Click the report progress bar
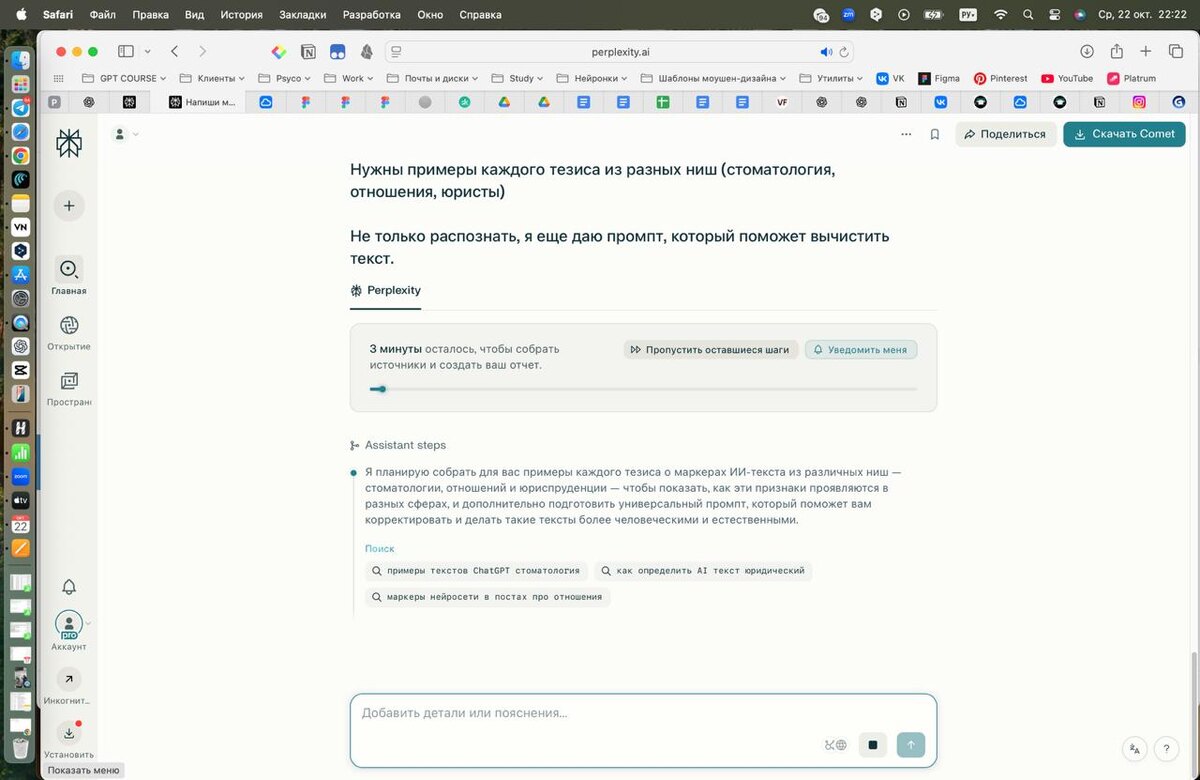The height and width of the screenshot is (780, 1200). (643, 389)
